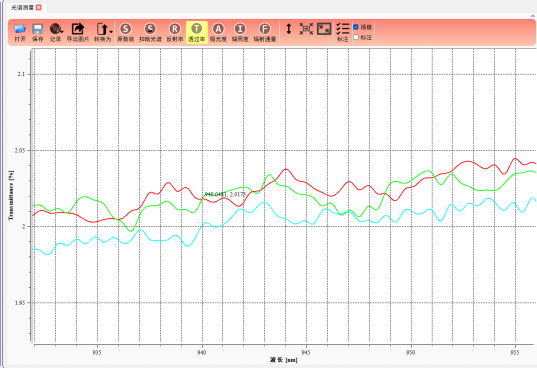
Task: Switch to reflectance mode R icon
Action: click(x=175, y=33)
